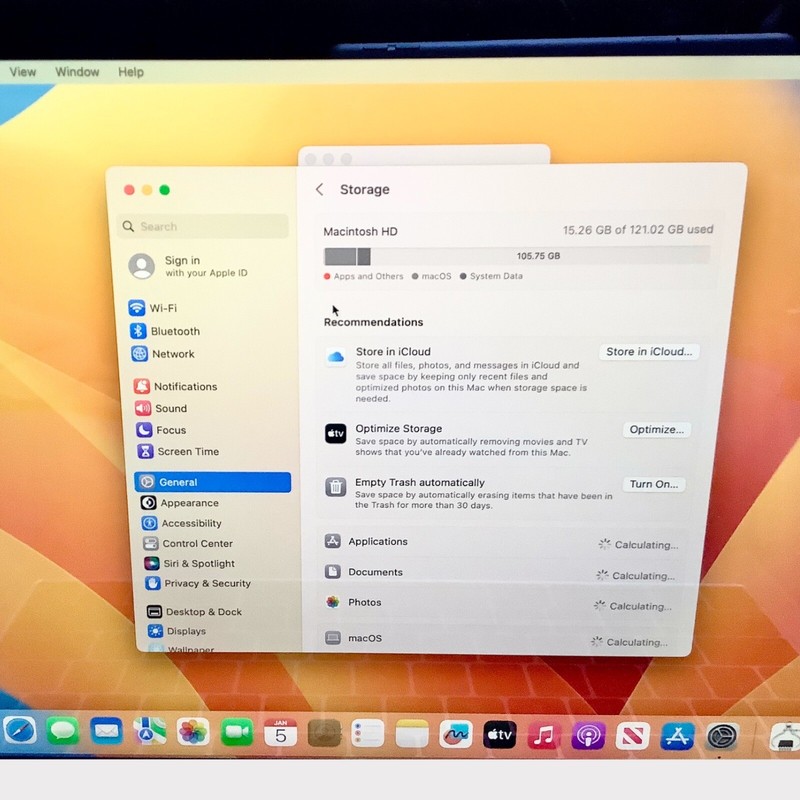Open App Store from the Dock
The image size is (800, 800).
(x=677, y=736)
